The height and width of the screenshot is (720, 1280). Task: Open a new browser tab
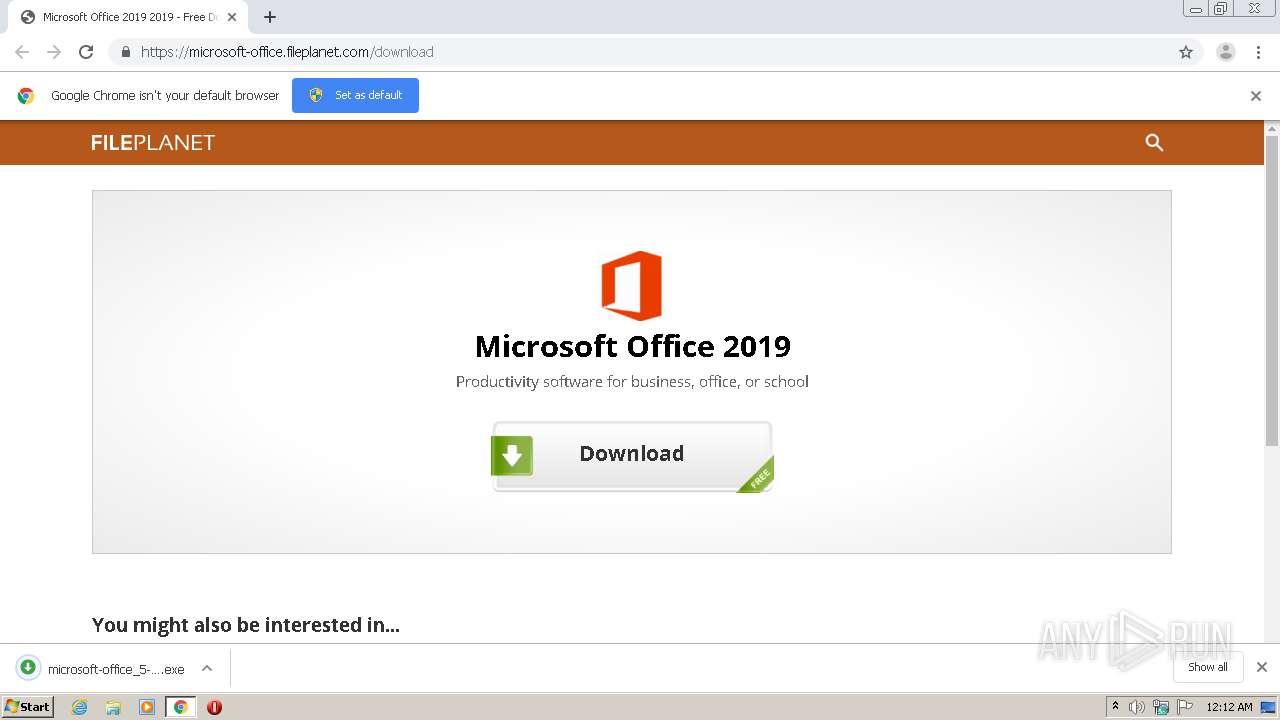pos(270,17)
